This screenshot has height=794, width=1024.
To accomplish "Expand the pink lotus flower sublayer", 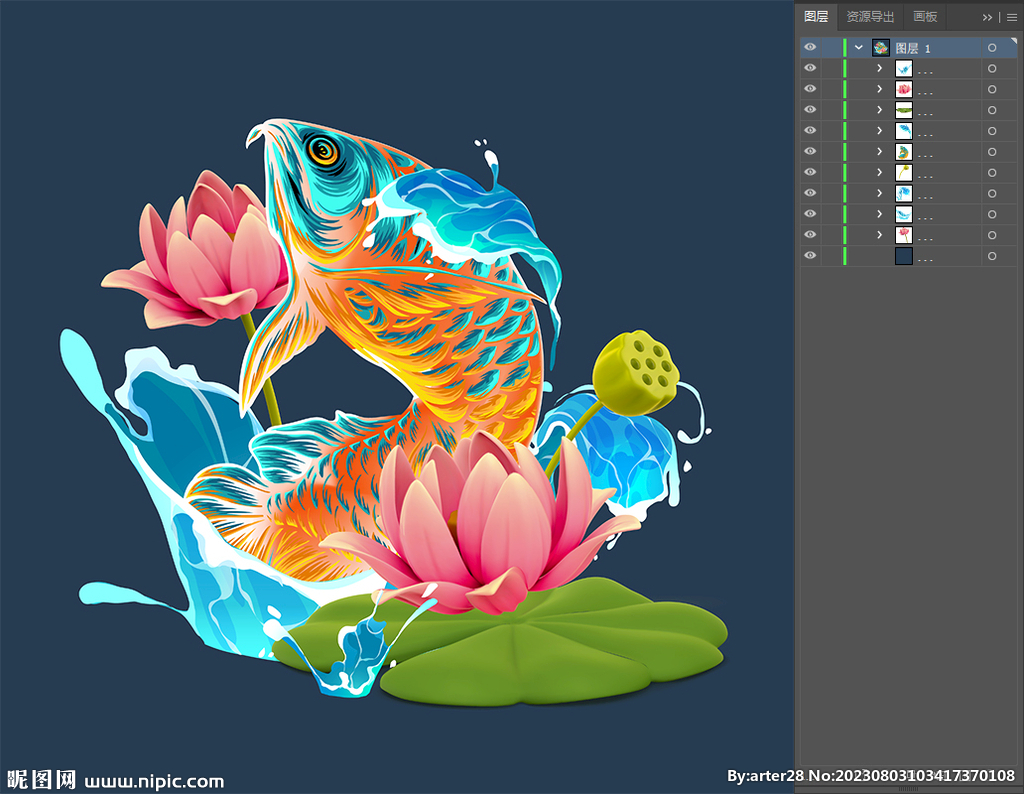I will (x=879, y=89).
